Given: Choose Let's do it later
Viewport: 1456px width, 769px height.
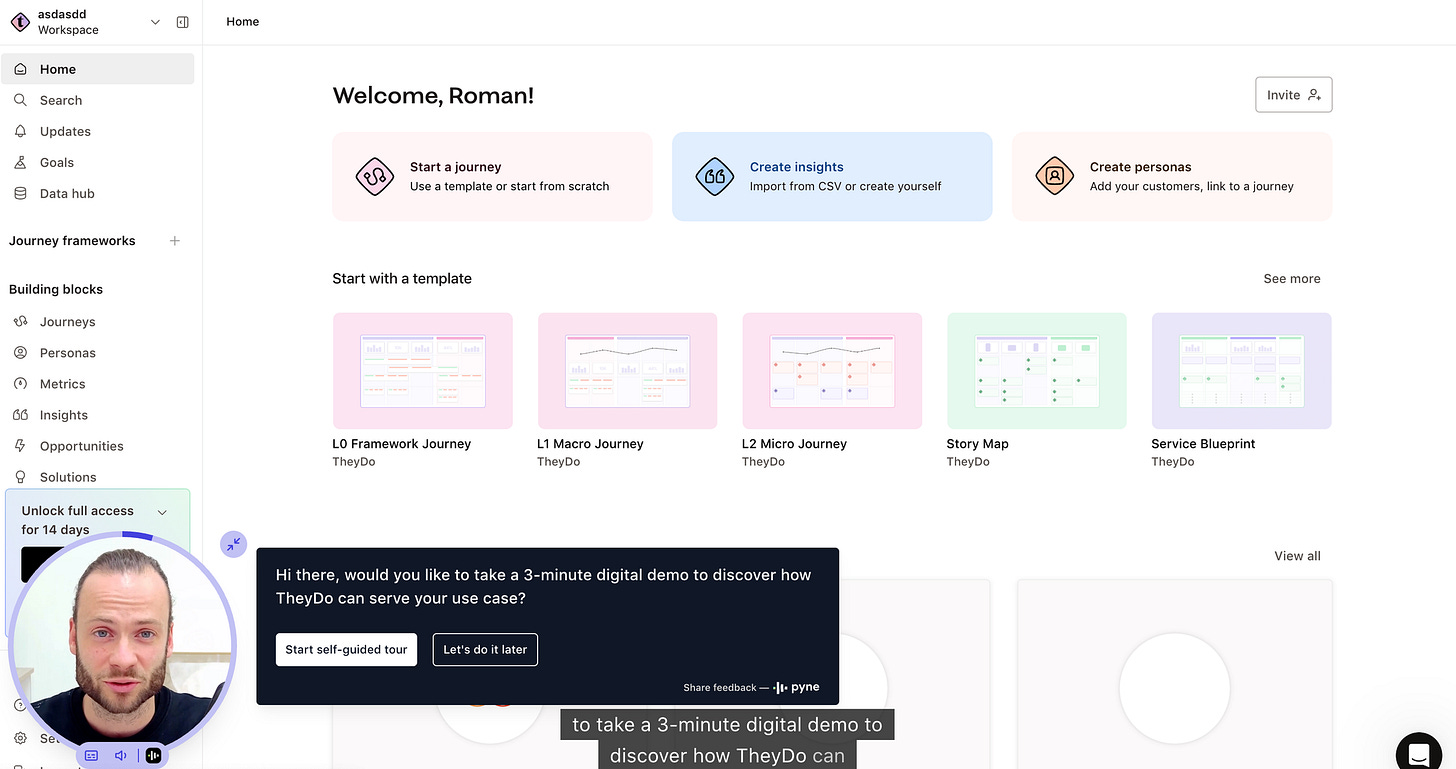Looking at the screenshot, I should pyautogui.click(x=485, y=649).
